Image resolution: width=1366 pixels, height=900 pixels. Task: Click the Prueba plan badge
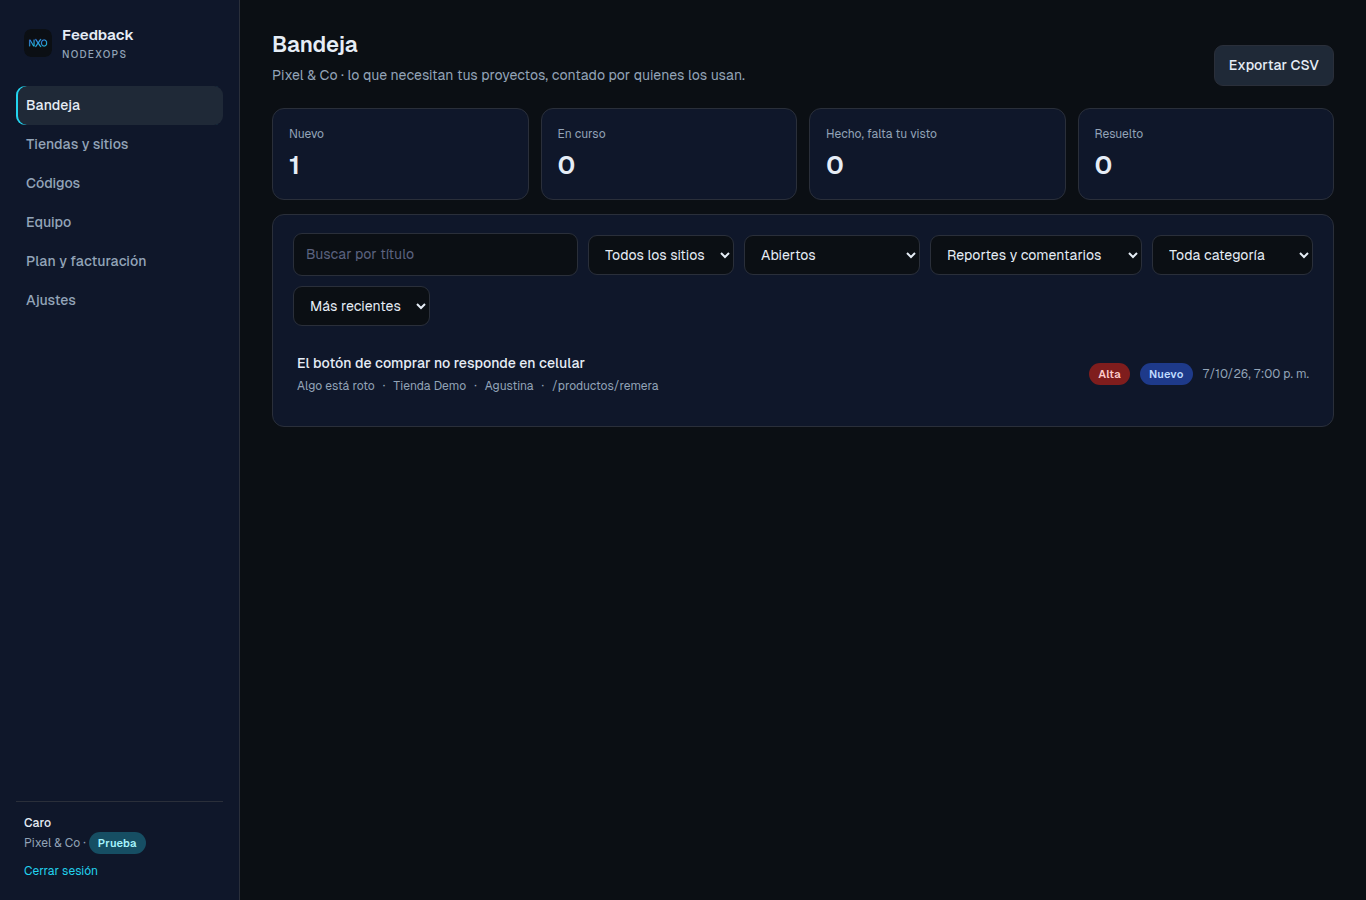click(x=117, y=843)
